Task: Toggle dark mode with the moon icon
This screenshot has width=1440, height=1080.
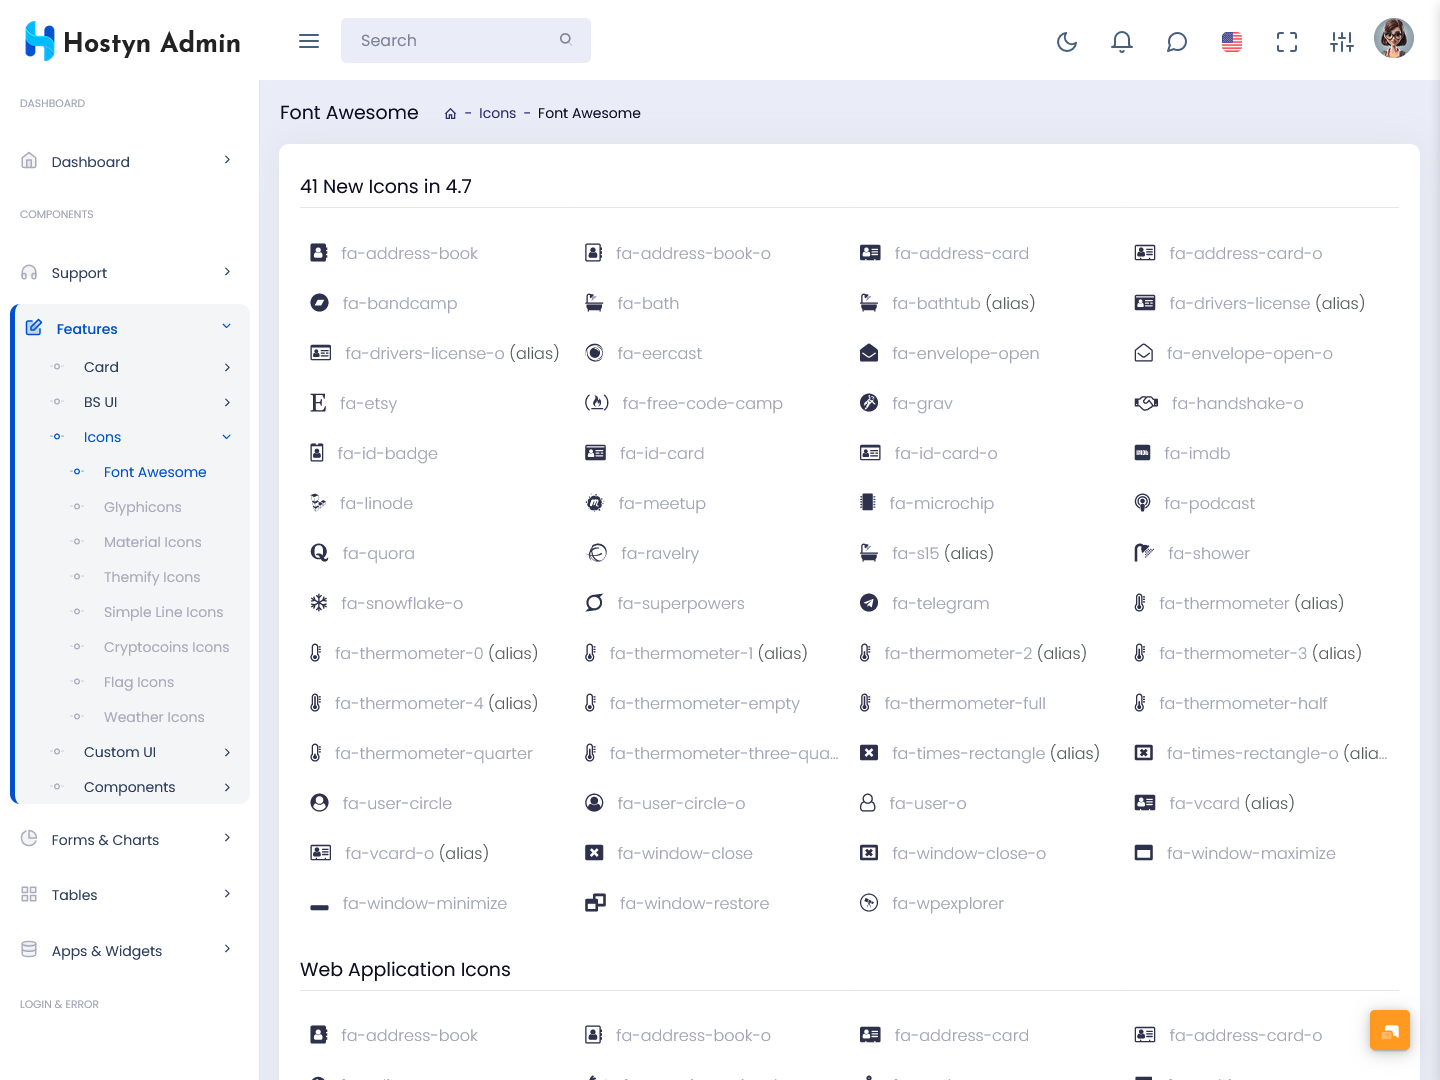Action: tap(1067, 41)
